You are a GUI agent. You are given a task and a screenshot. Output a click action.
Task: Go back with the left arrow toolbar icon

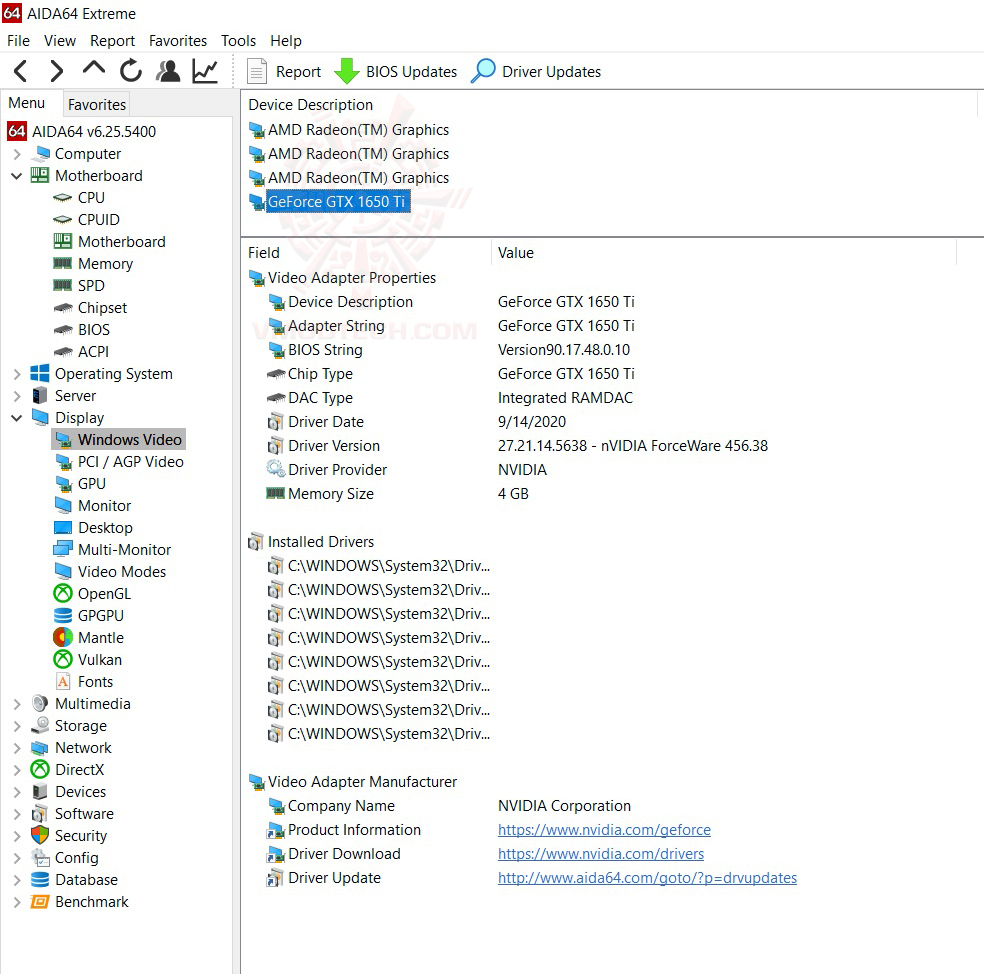click(20, 71)
